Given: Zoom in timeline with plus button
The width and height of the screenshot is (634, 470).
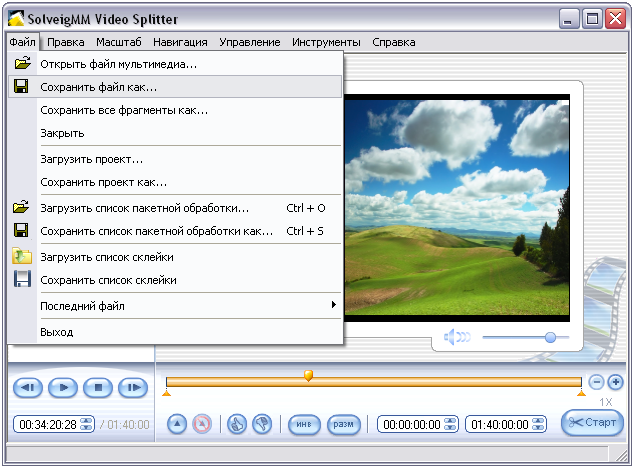Looking at the screenshot, I should [615, 382].
